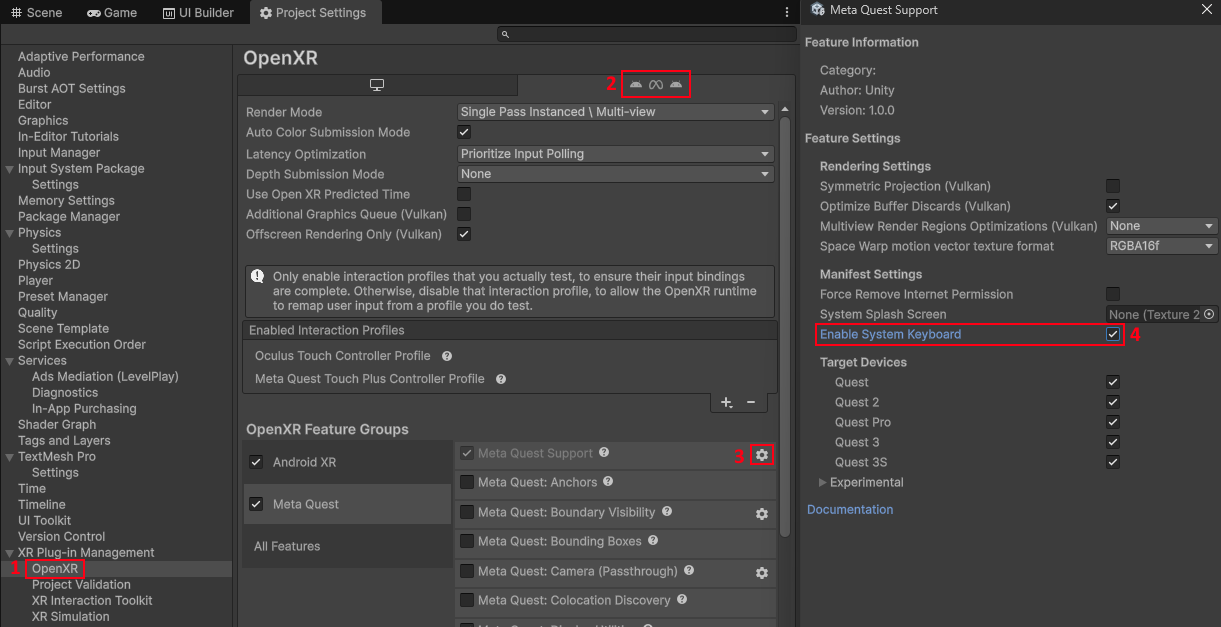Toggle Offscreen Rendering Only (Vulkan)
Screen dimensions: 1221x627
point(464,234)
